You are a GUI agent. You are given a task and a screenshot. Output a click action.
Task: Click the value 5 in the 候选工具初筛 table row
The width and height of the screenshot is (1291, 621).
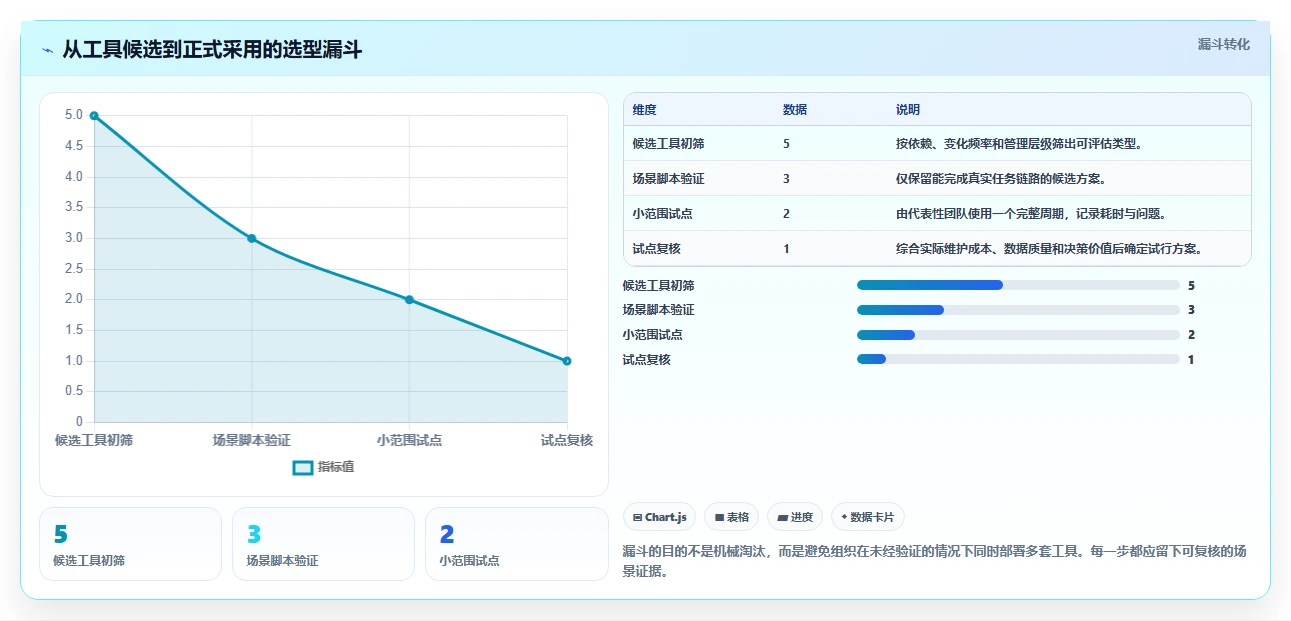click(x=787, y=144)
